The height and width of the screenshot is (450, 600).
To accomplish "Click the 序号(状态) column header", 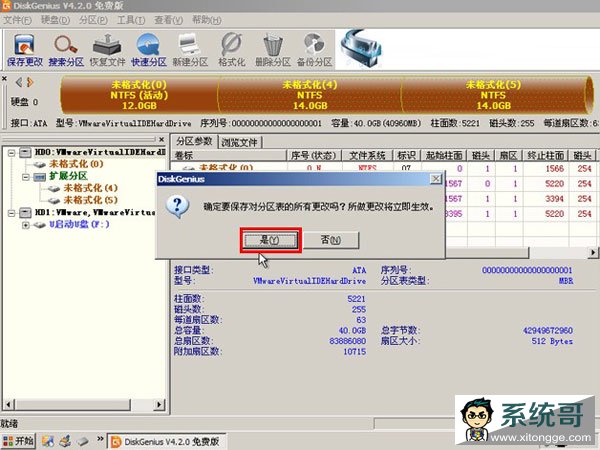I will [x=314, y=155].
